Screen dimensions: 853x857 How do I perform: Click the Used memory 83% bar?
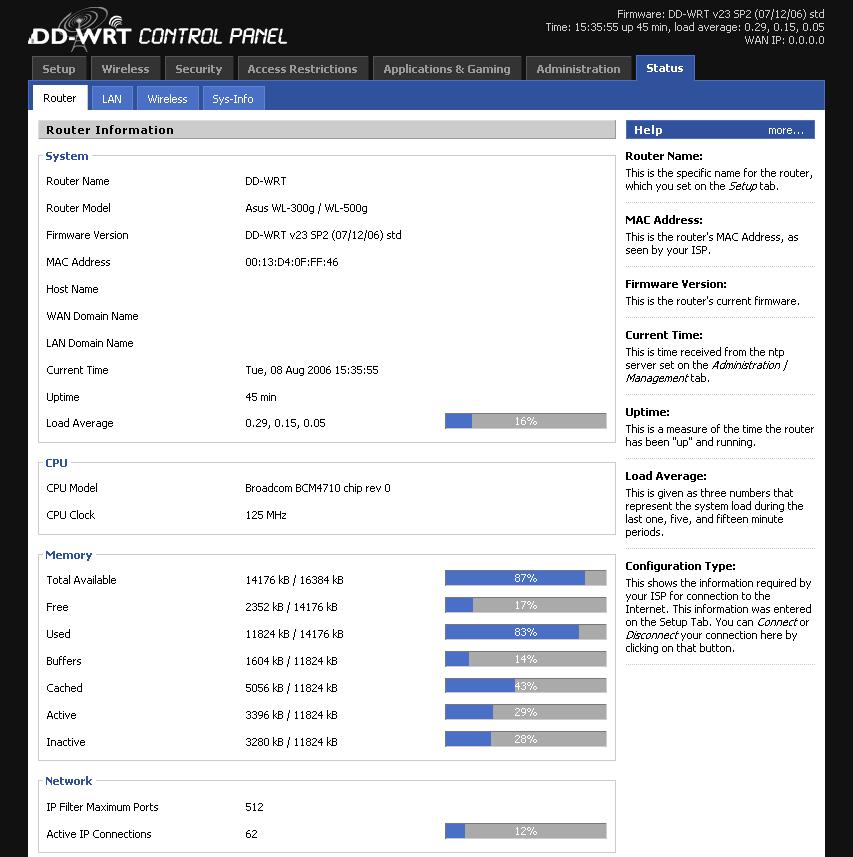(x=525, y=632)
